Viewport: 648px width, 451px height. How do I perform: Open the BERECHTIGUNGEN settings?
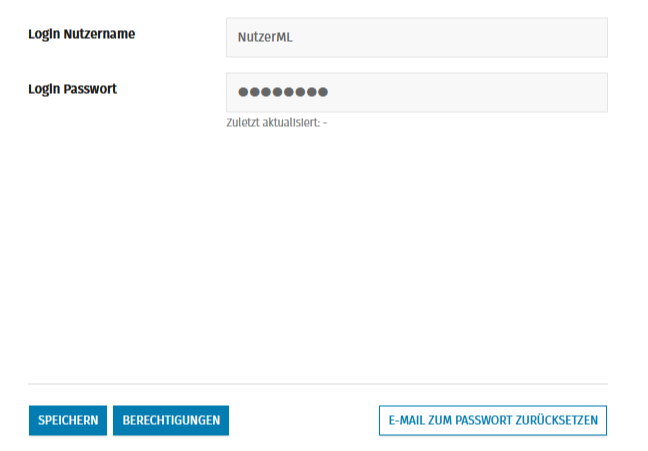171,420
